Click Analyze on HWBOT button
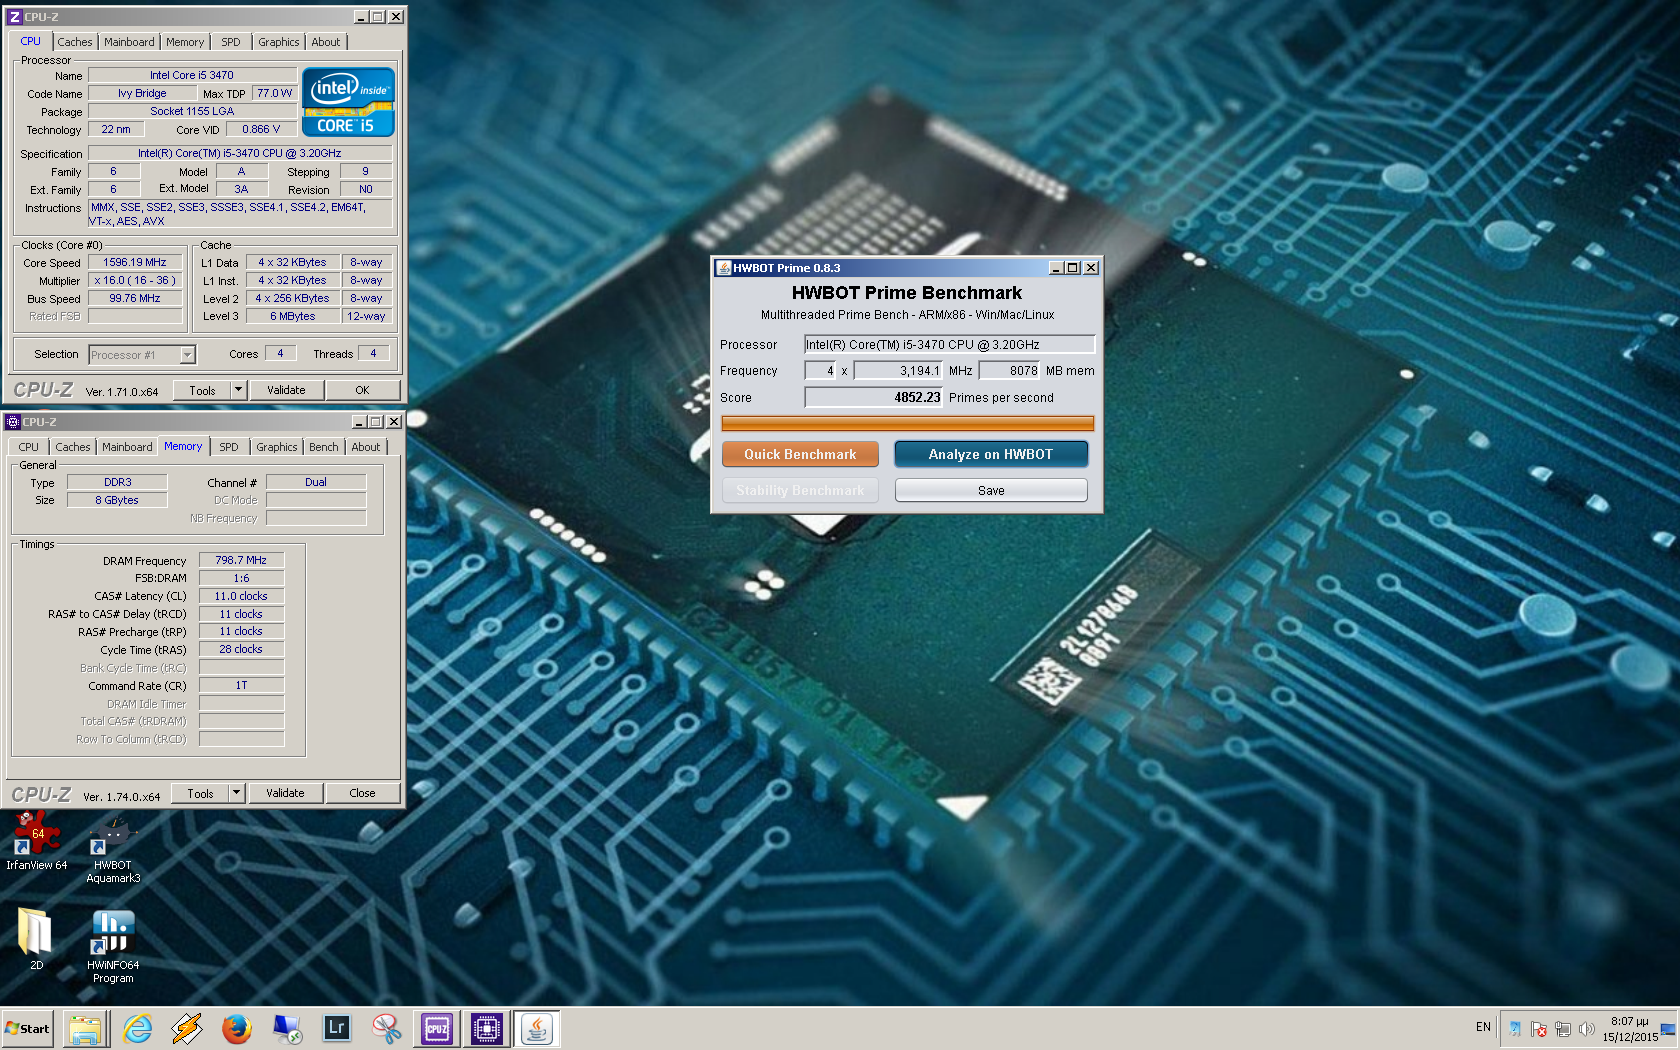This screenshot has width=1680, height=1050. click(x=991, y=454)
